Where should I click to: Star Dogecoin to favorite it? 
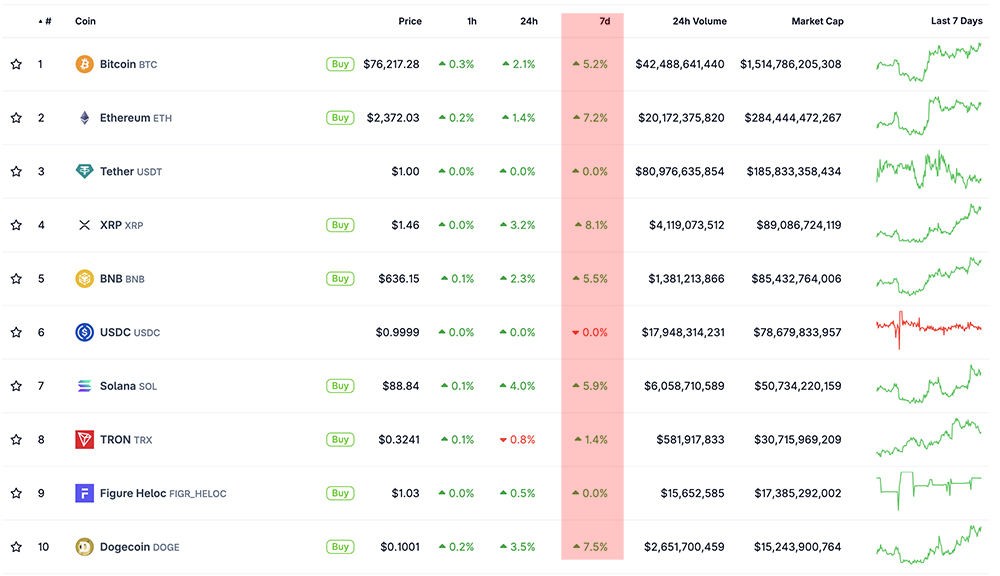pyautogui.click(x=15, y=547)
